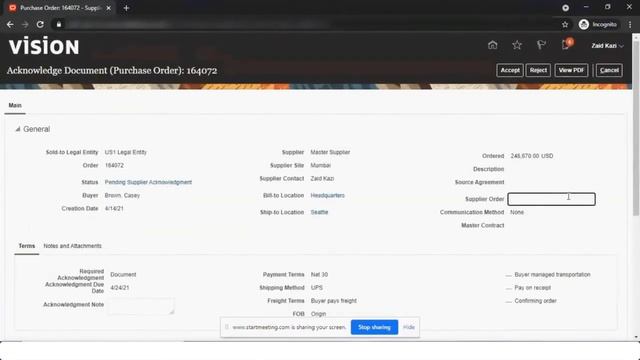The height and width of the screenshot is (360, 640).
Task: Toggle the Pay on receipt checkbox
Action: [508, 288]
